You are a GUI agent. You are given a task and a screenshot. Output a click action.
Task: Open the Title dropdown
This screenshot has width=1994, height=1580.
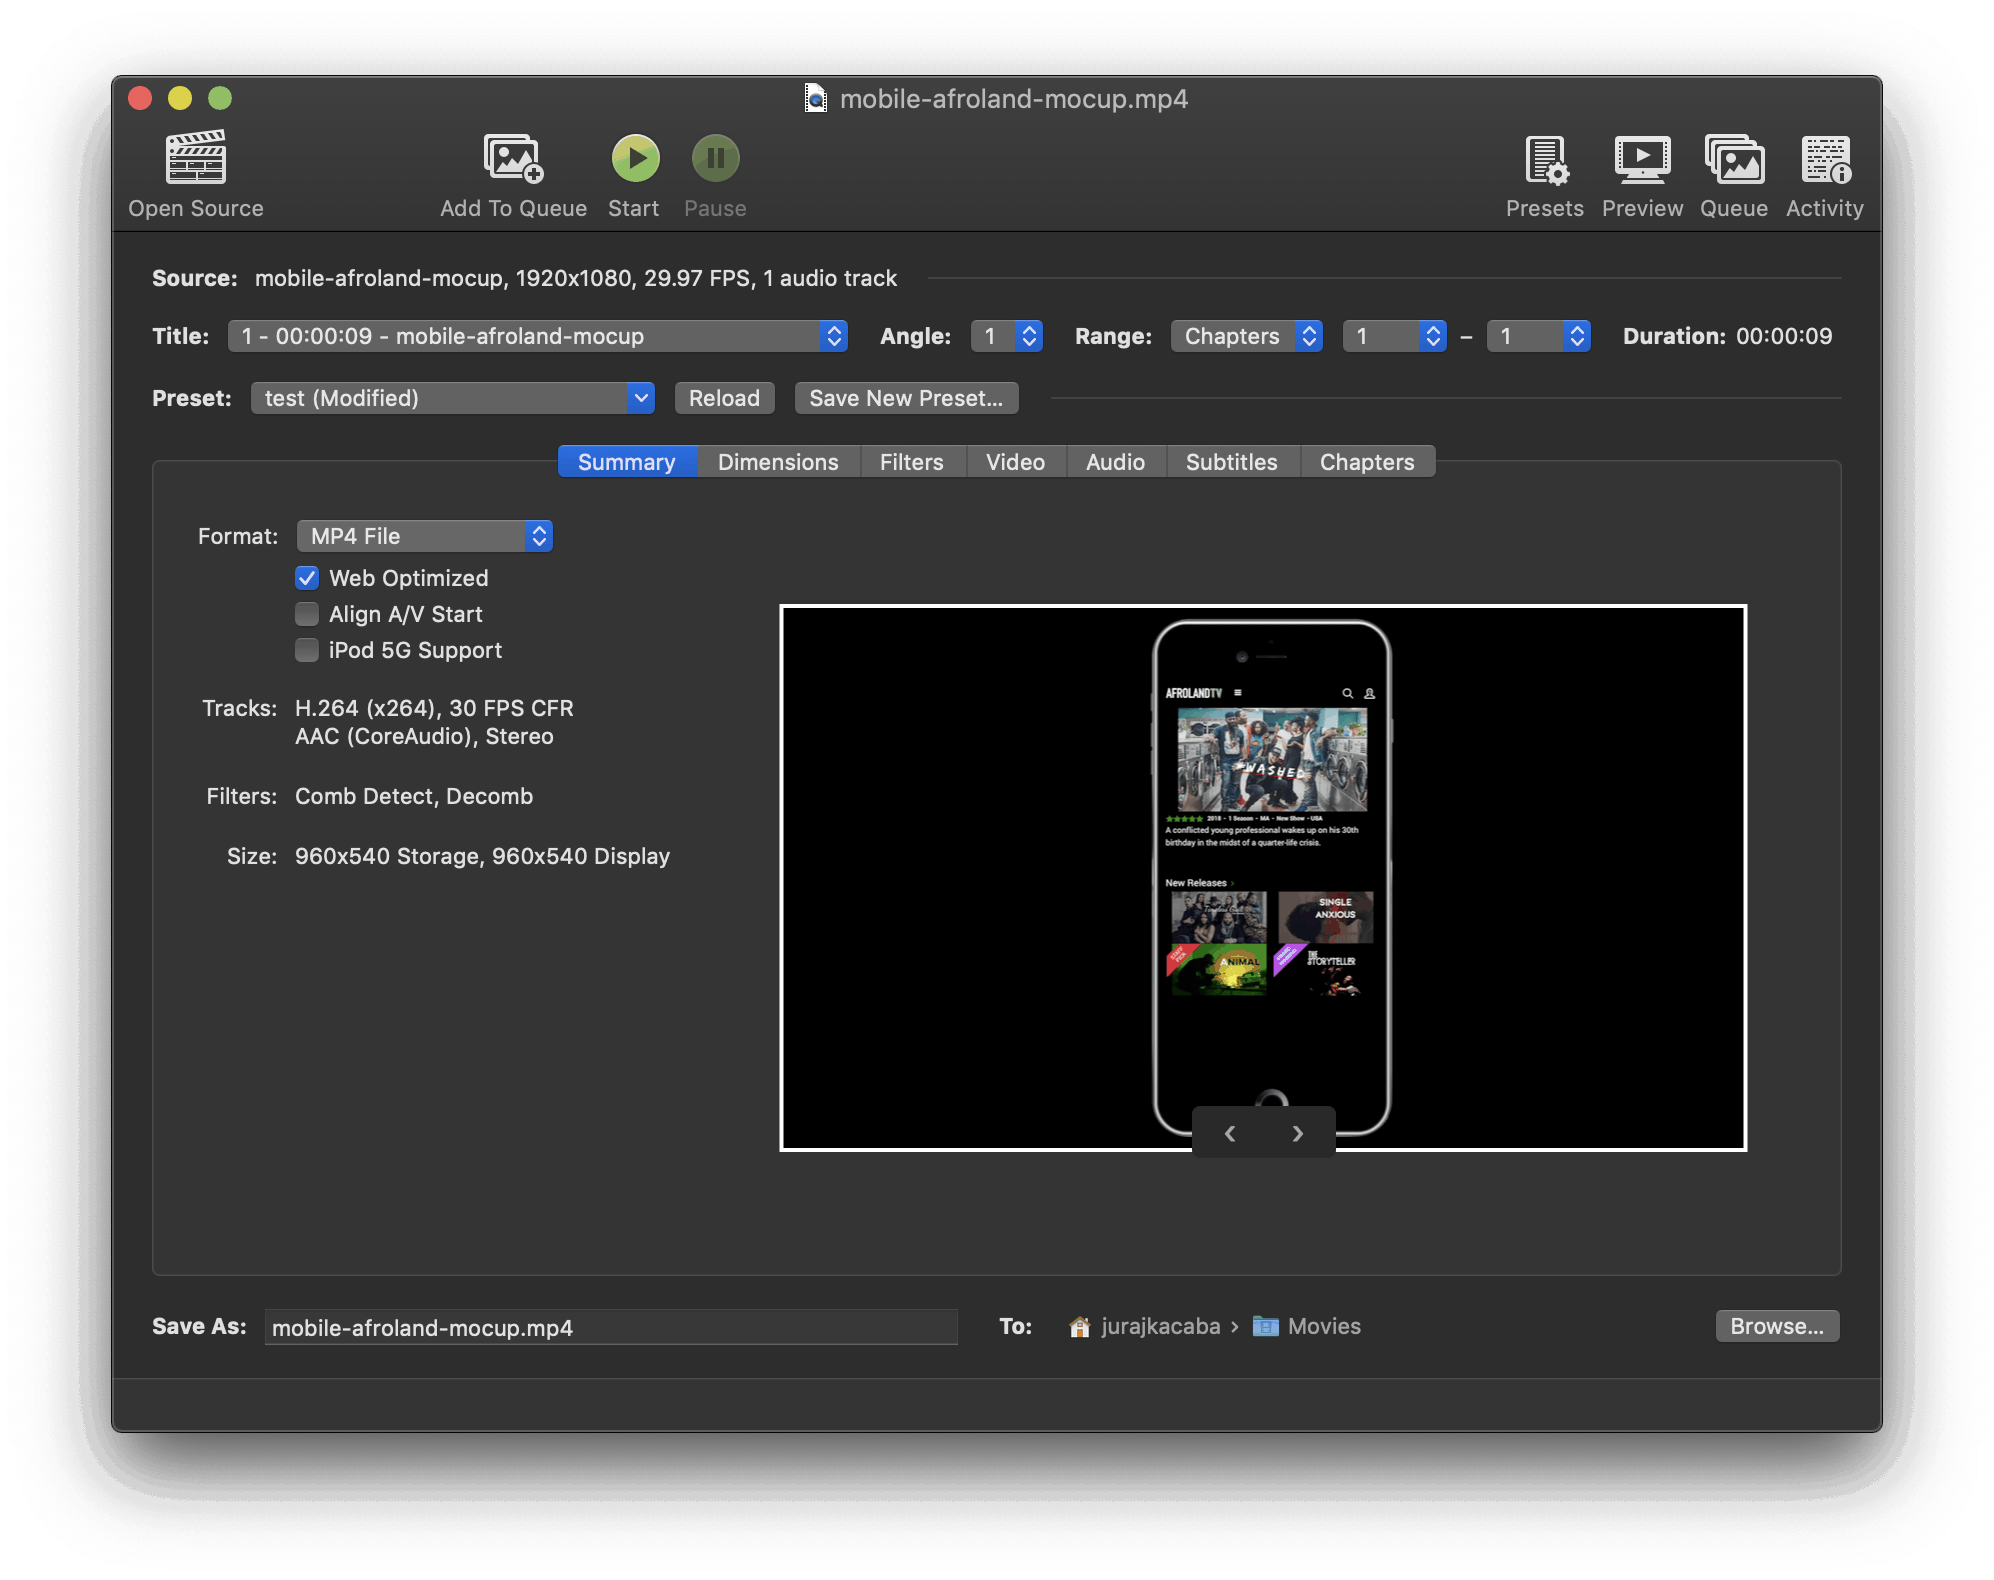click(x=538, y=336)
